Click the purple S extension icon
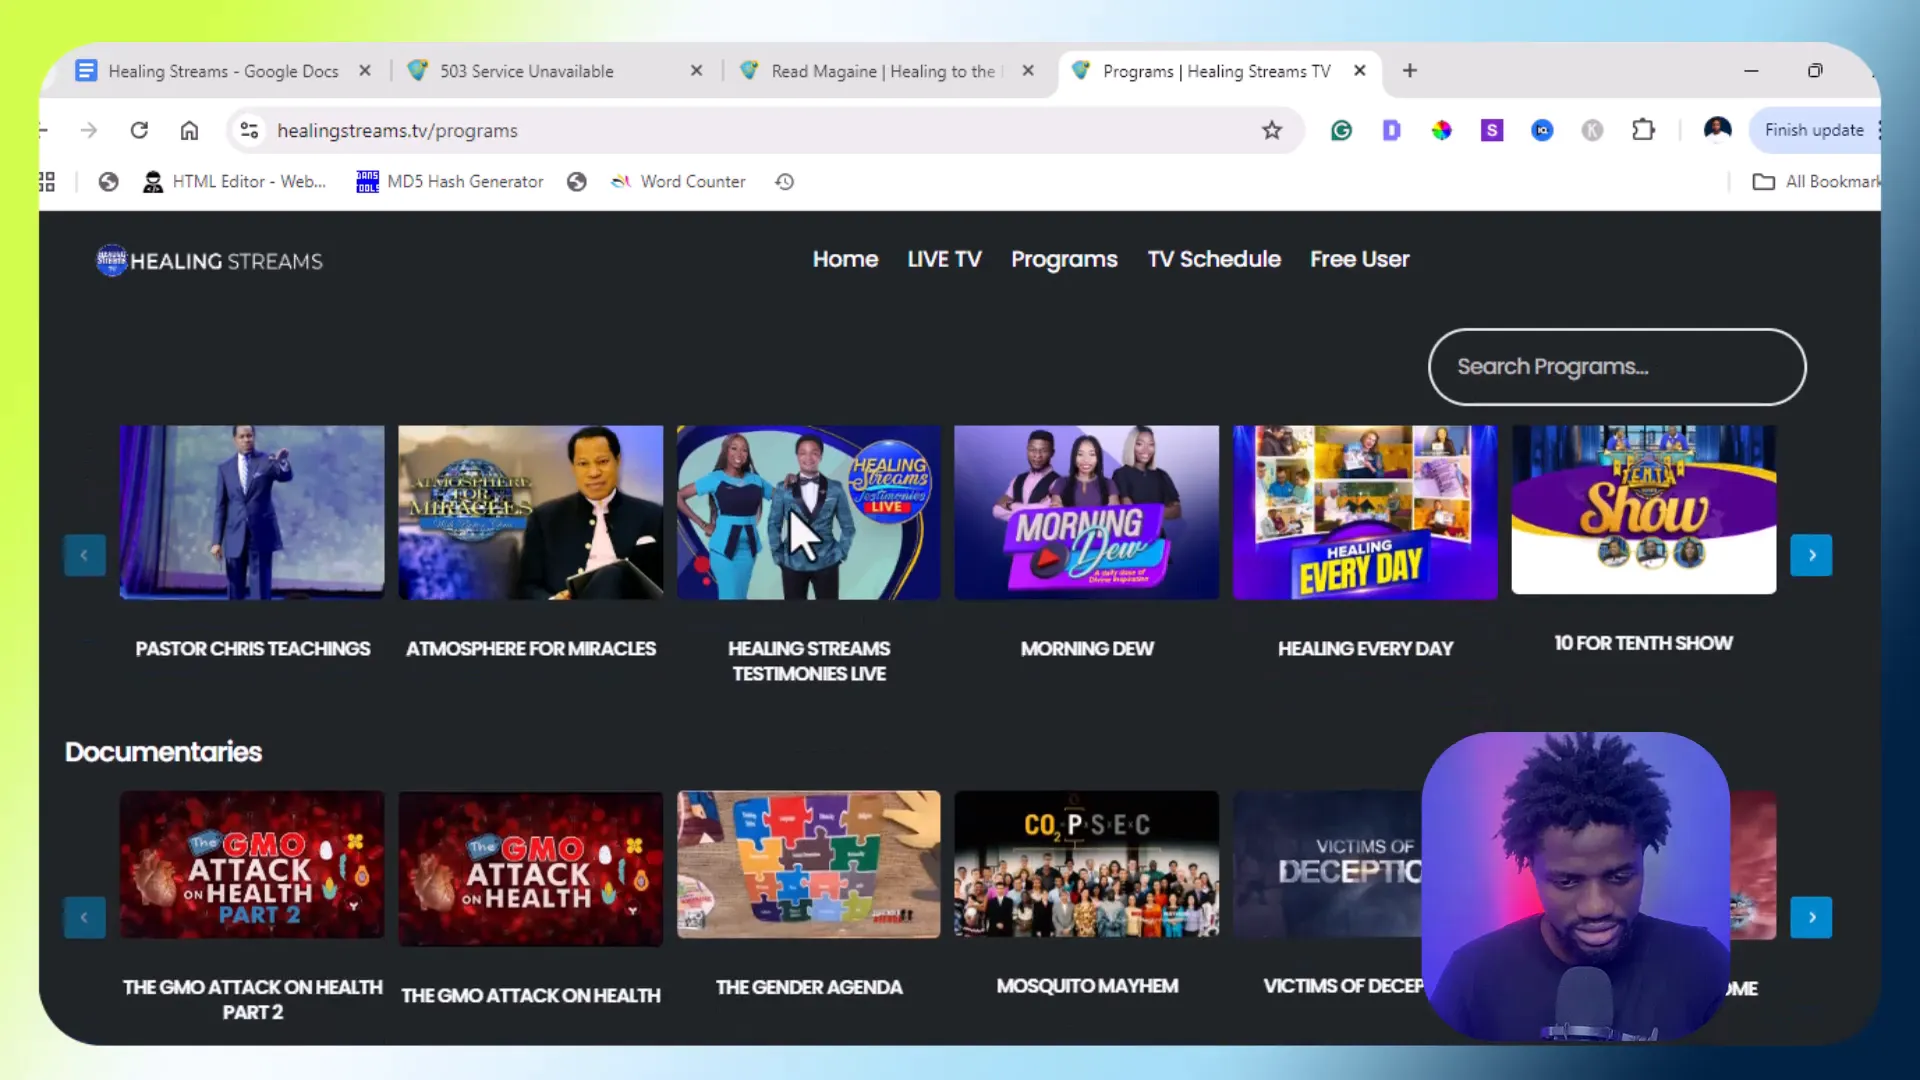Image resolution: width=1920 pixels, height=1080 pixels. pyautogui.click(x=1492, y=130)
